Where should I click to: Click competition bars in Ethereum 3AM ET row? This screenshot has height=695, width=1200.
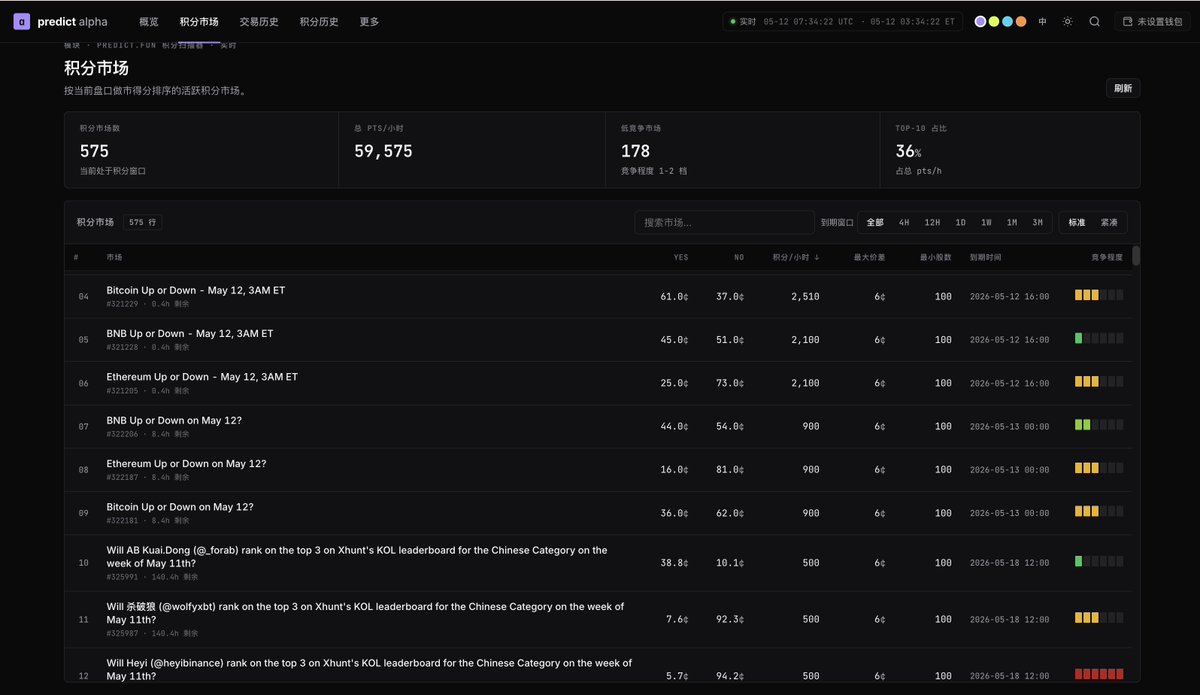click(1099, 382)
